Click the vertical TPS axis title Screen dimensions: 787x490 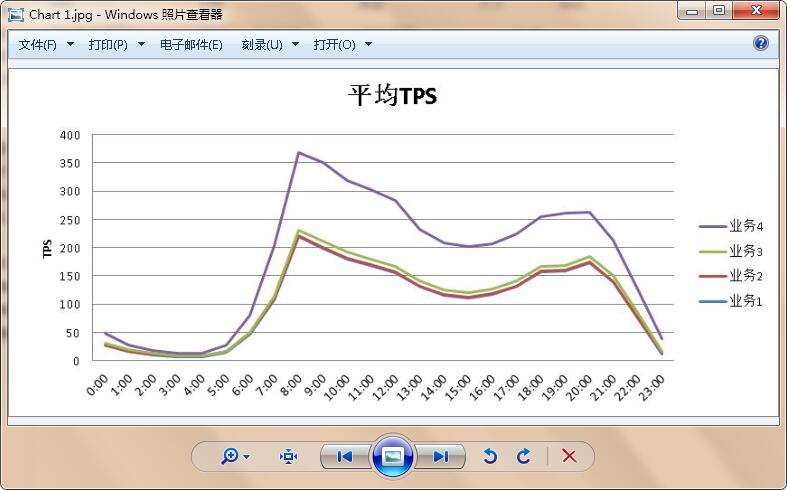click(x=47, y=249)
